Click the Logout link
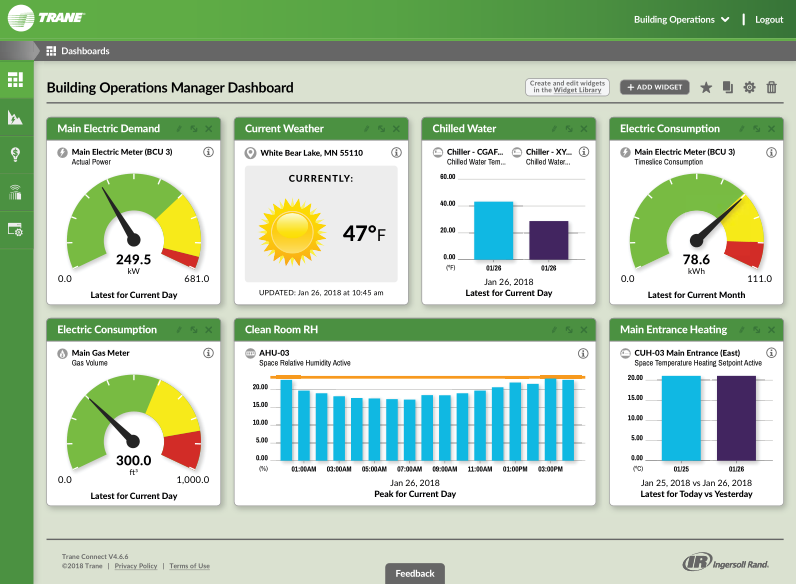Viewport: 796px width, 584px height. pos(769,19)
